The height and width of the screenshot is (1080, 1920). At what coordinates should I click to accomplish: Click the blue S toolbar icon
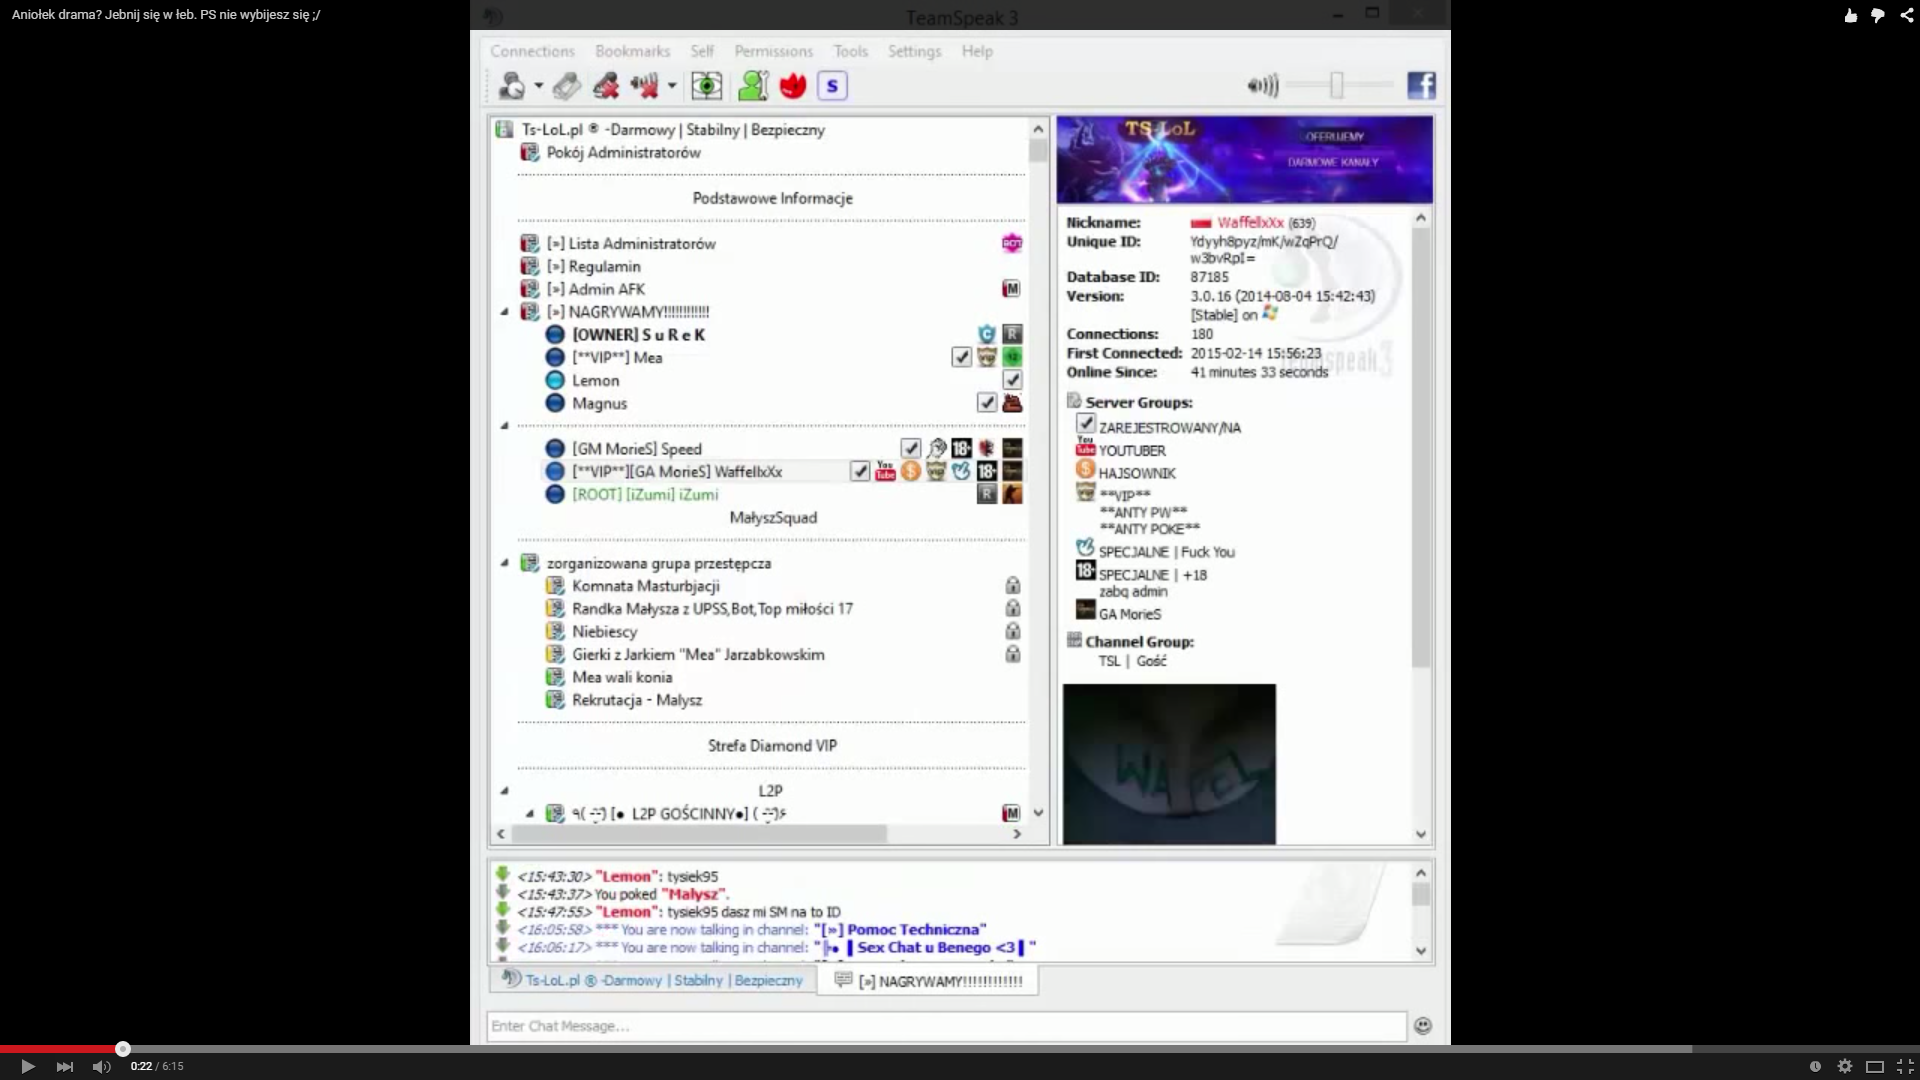tap(832, 86)
